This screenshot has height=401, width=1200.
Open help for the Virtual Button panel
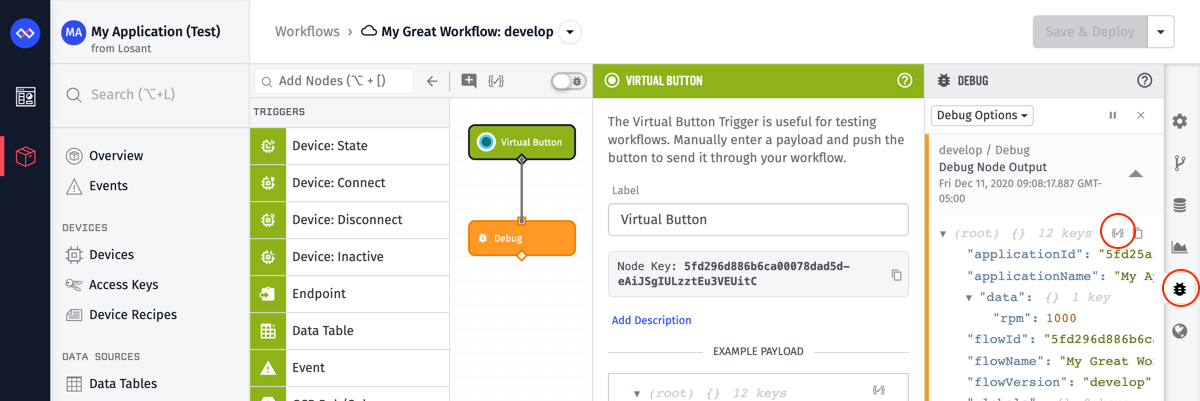[905, 81]
